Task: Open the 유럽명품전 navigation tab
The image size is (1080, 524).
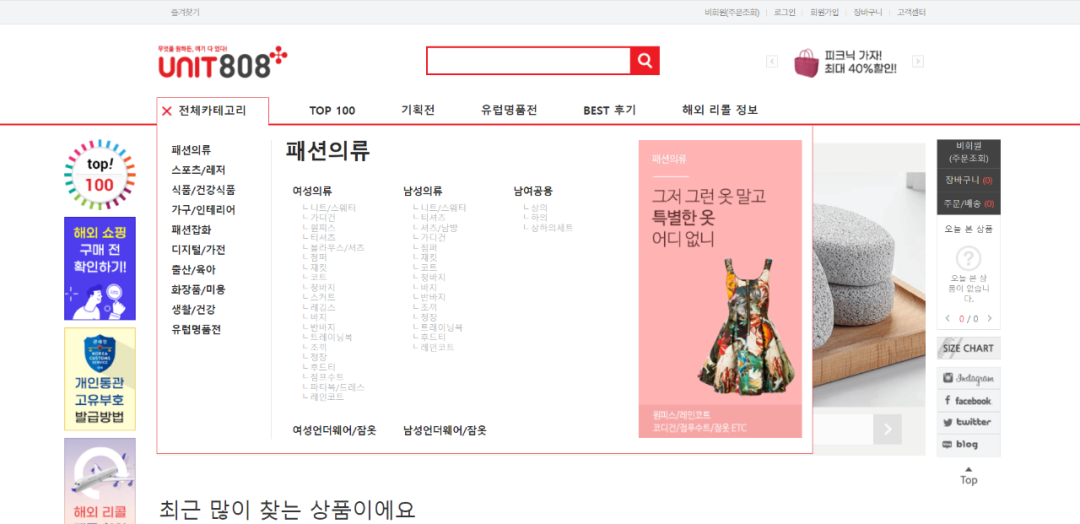Action: (509, 111)
